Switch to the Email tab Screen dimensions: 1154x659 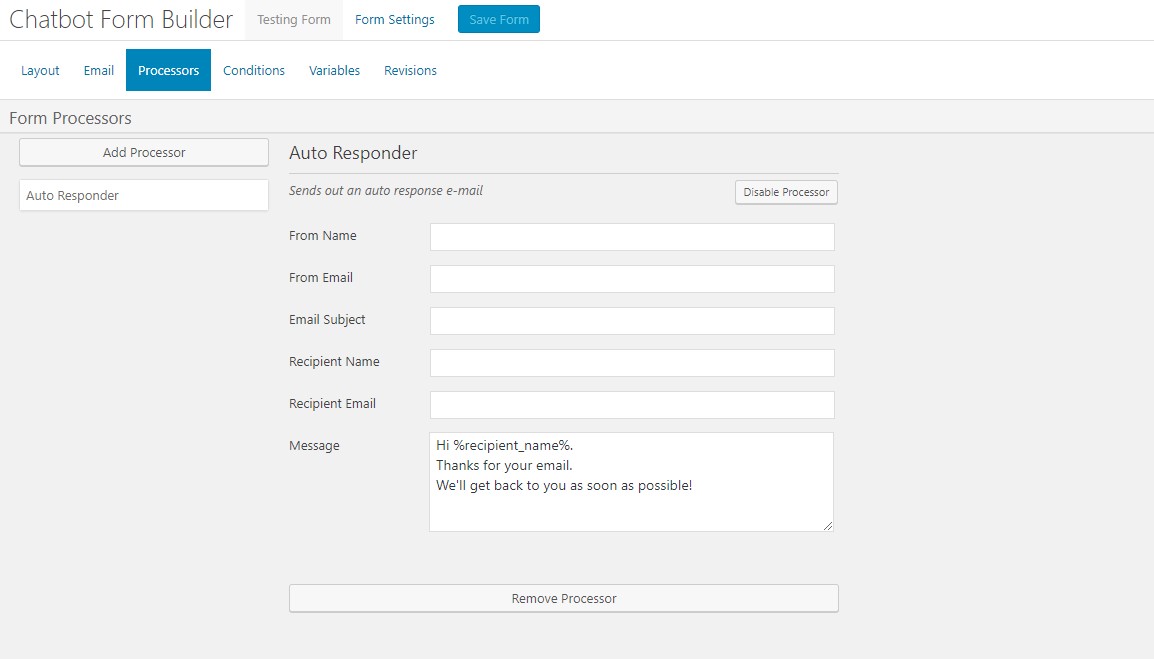tap(99, 70)
